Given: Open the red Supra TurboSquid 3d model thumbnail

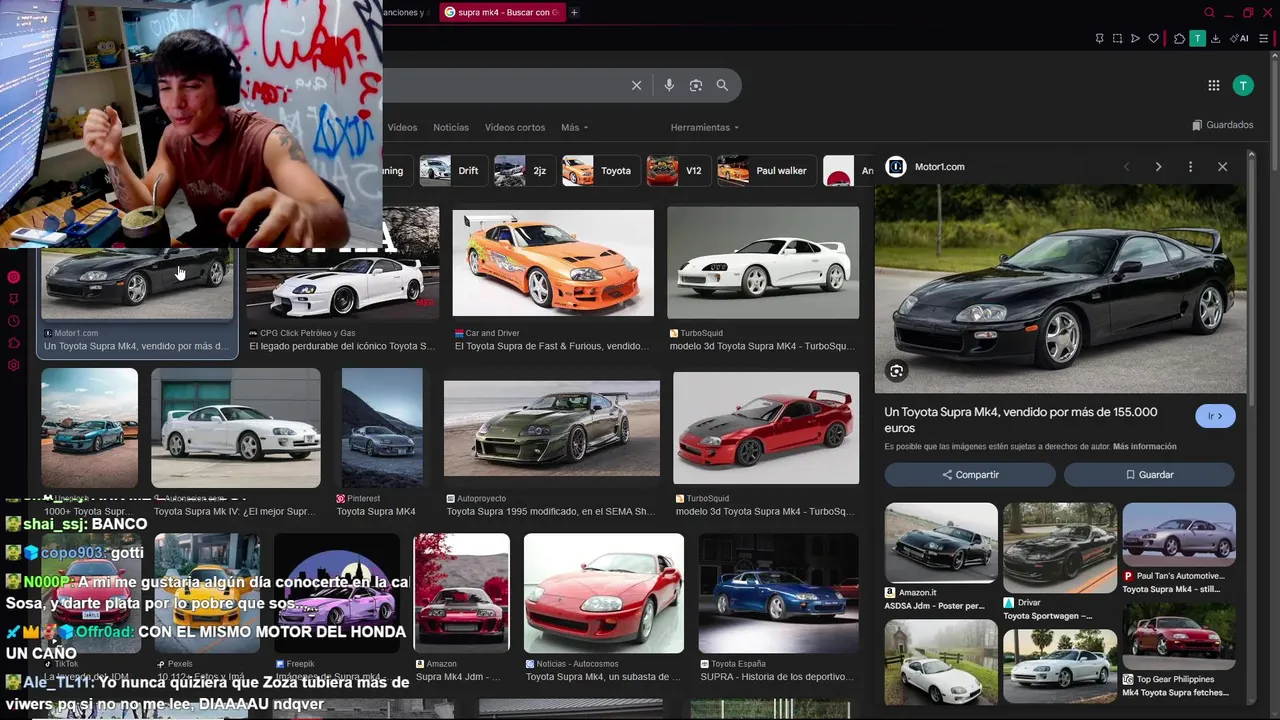Looking at the screenshot, I should click(766, 428).
